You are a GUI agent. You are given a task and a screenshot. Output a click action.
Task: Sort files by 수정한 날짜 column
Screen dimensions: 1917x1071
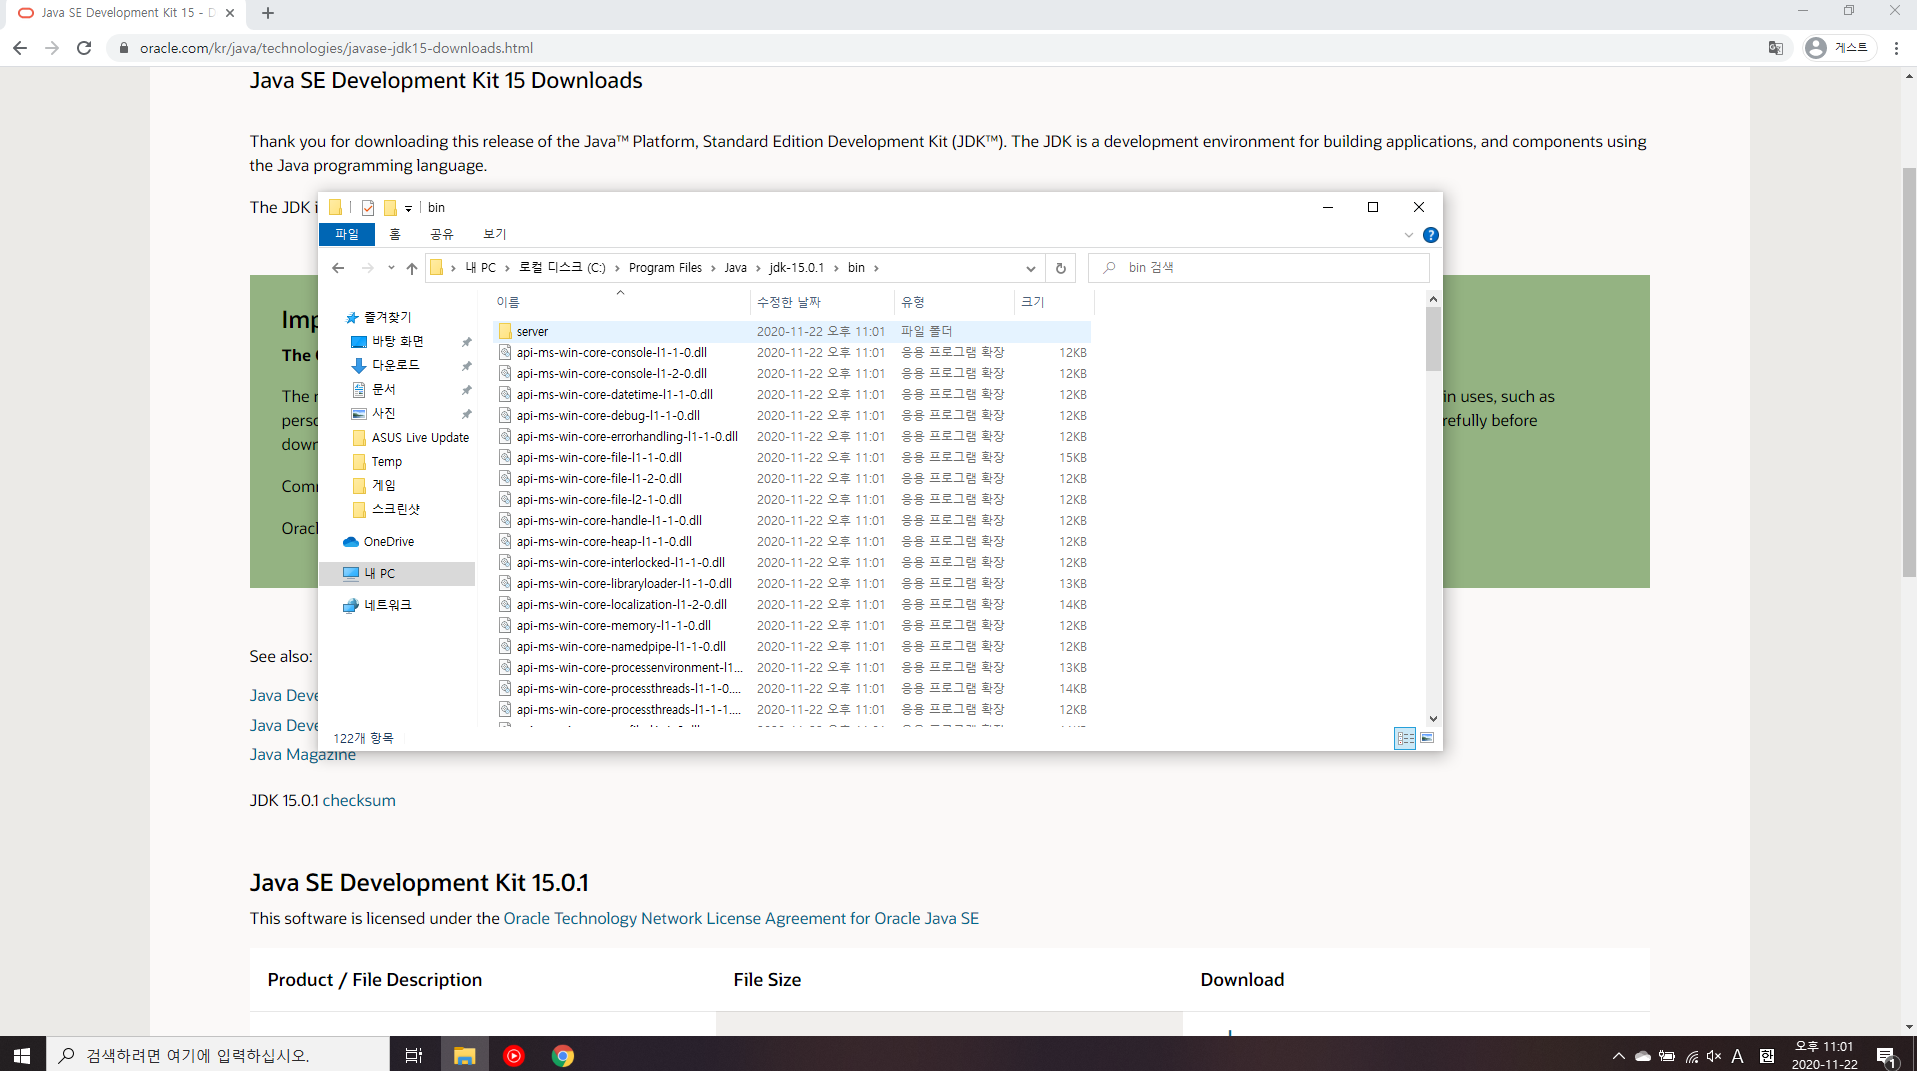point(821,302)
